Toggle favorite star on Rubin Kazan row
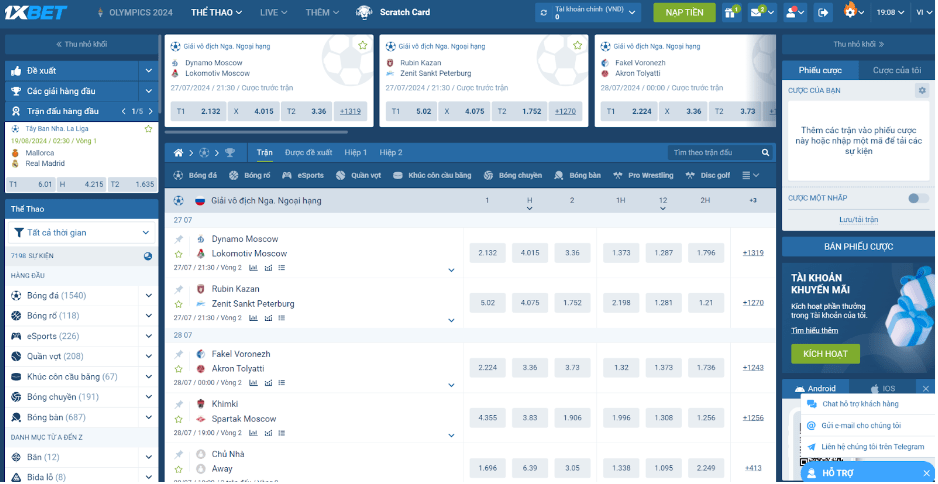 click(178, 305)
